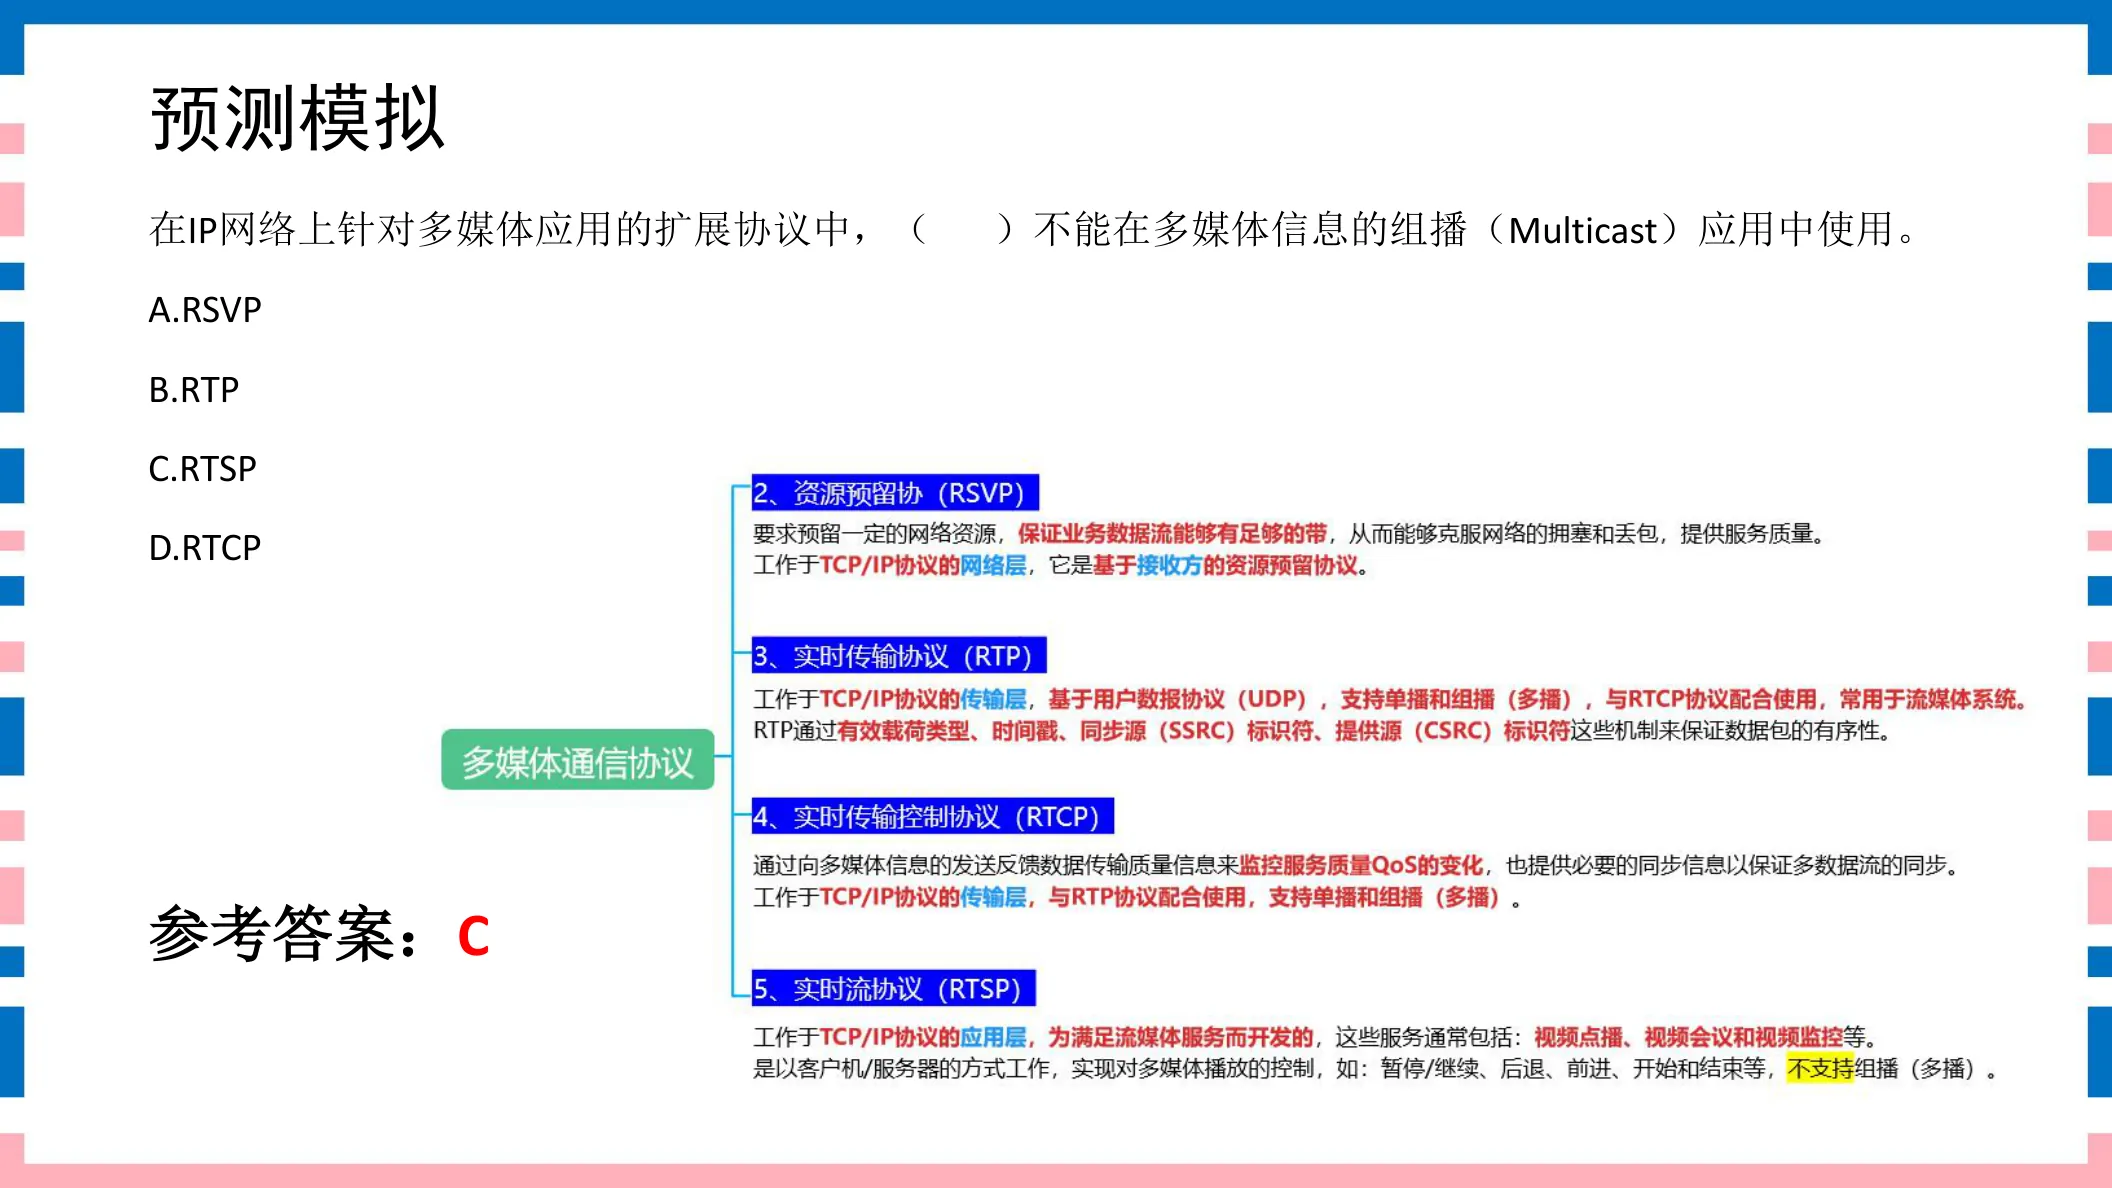Select answer option C.RTSP

click(203, 468)
